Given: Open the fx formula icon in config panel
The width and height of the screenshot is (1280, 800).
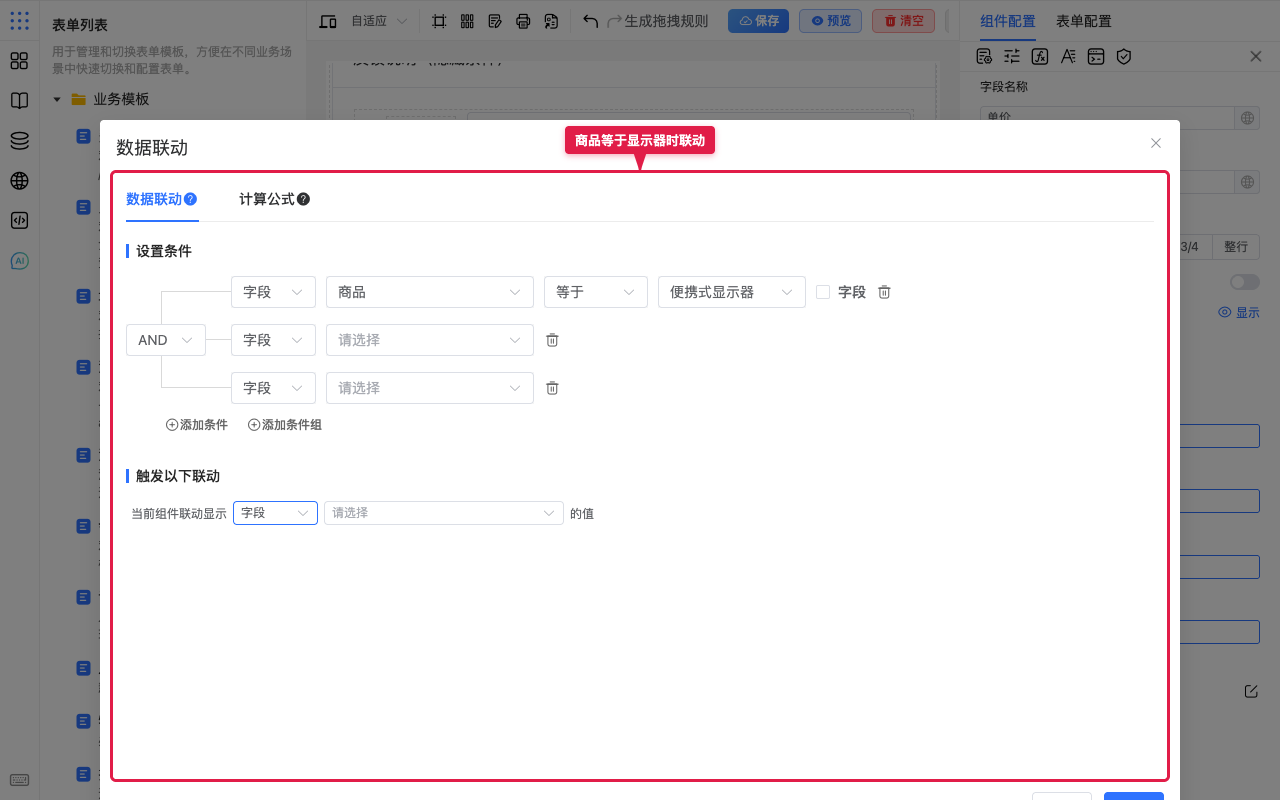Looking at the screenshot, I should point(1040,56).
